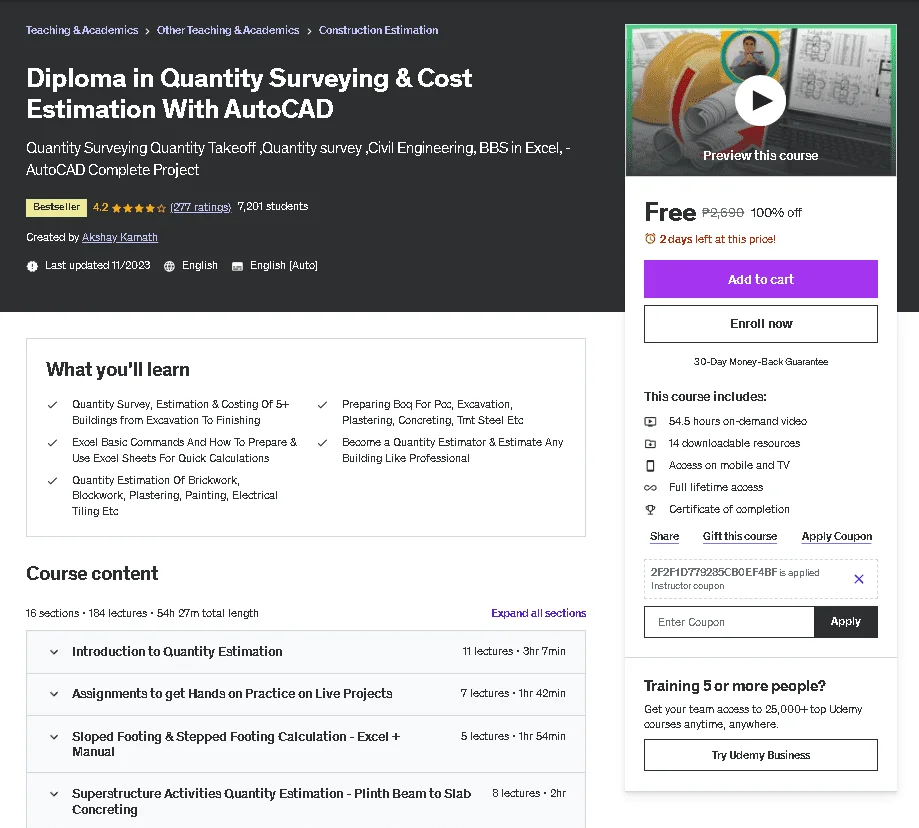Visit instructor Akshay Kamath's profile
Image resolution: width=919 pixels, height=828 pixels.
click(x=120, y=237)
